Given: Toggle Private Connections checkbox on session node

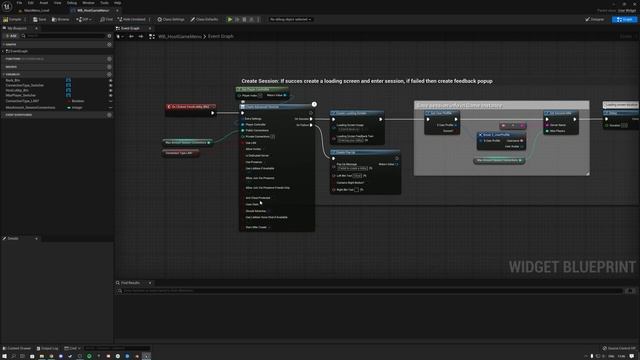Looking at the screenshot, I should click(x=273, y=137).
